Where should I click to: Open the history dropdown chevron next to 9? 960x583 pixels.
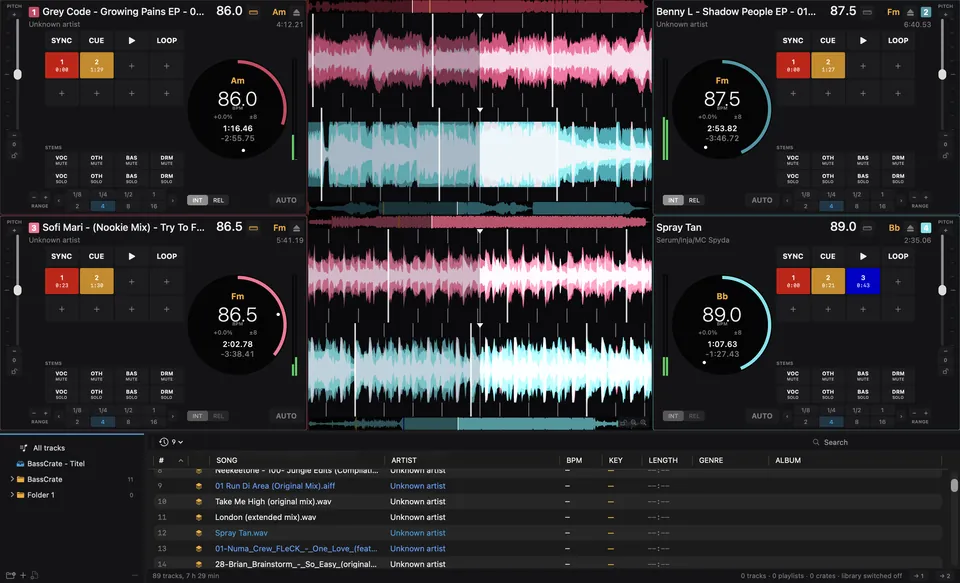(181, 442)
